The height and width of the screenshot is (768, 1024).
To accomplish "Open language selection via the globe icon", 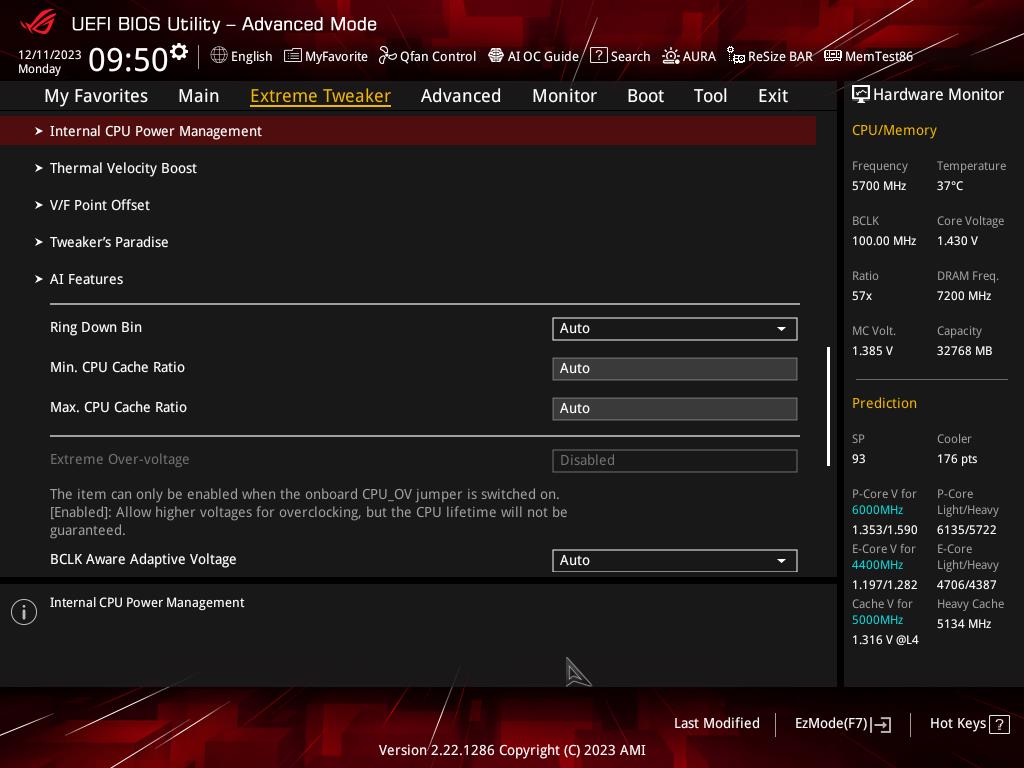I will [x=219, y=56].
